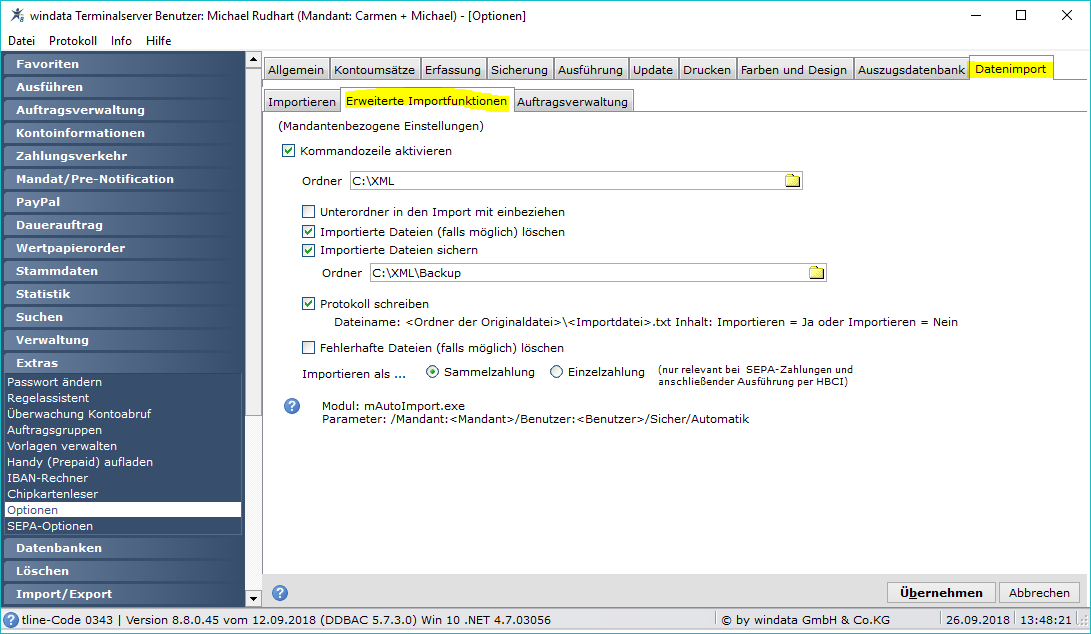Click the Übernehmen button
Image resolution: width=1091 pixels, height=634 pixels.
941,593
